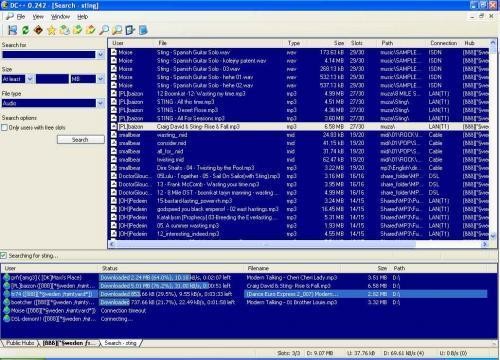Click the folder icon with green check mark
Image resolution: width=500 pixels, height=360 pixels.
click(x=78, y=30)
